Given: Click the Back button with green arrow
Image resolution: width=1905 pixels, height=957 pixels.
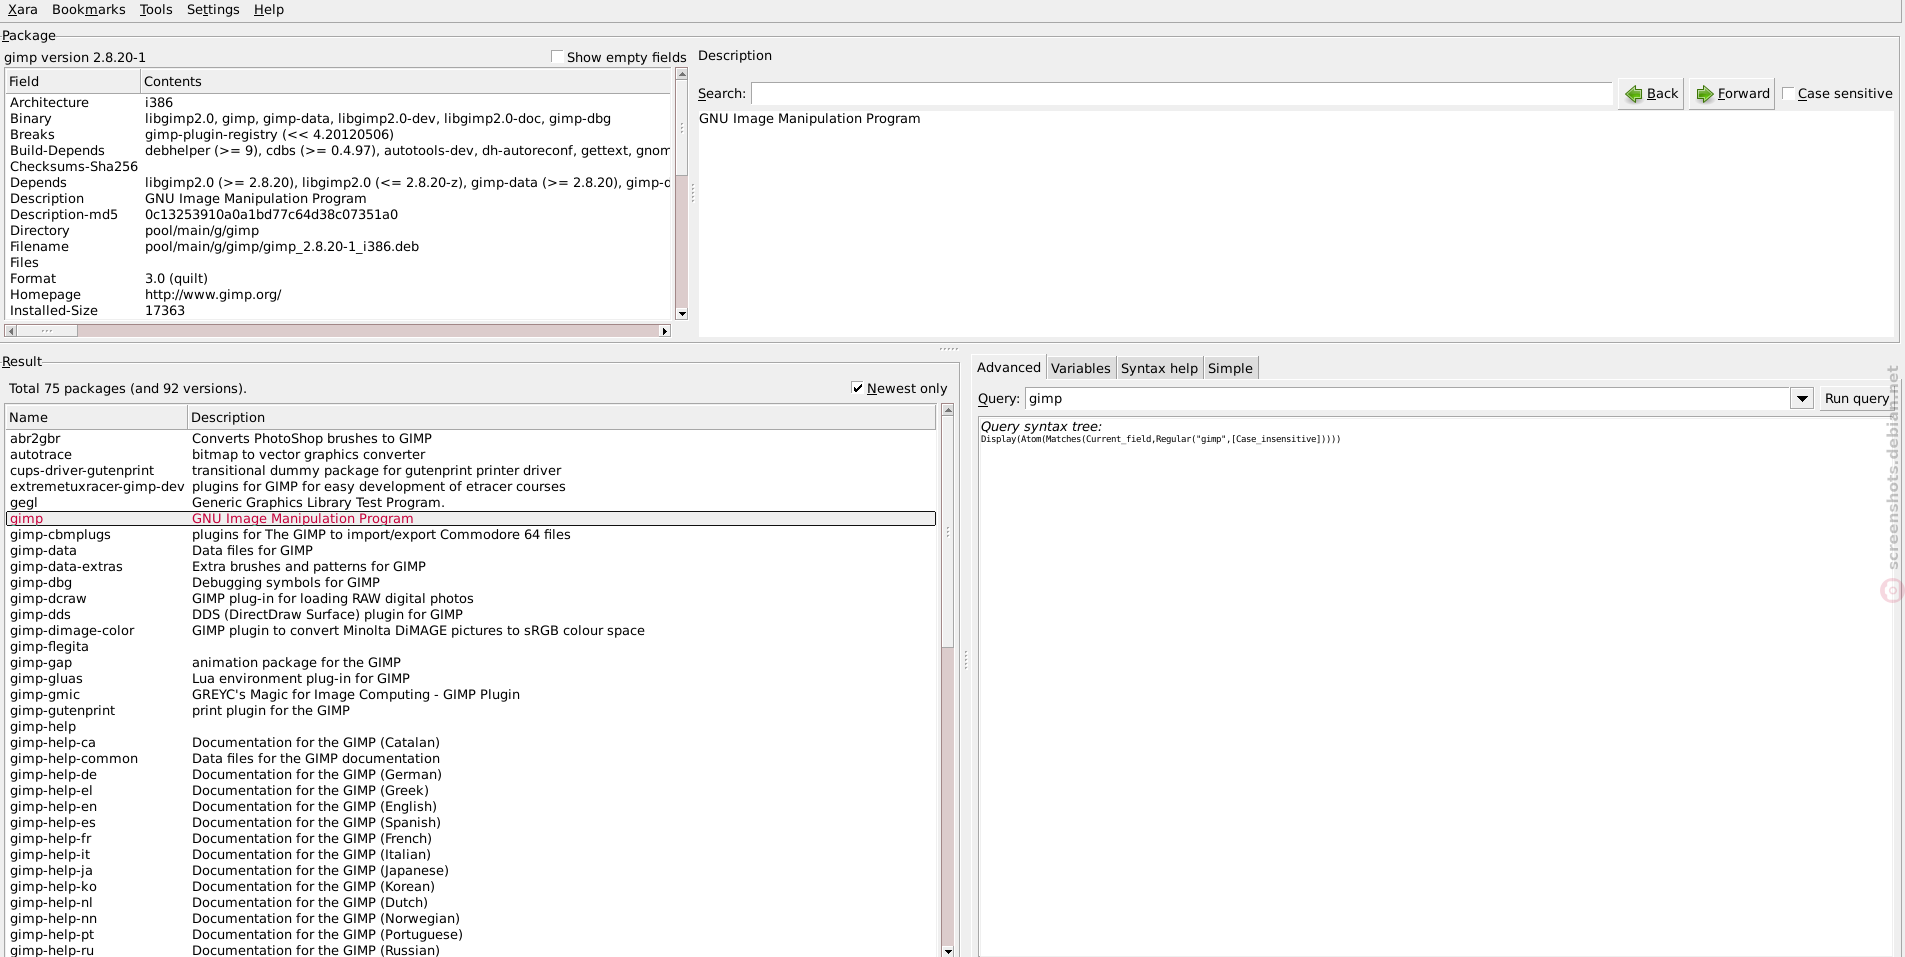Looking at the screenshot, I should 1651,94.
